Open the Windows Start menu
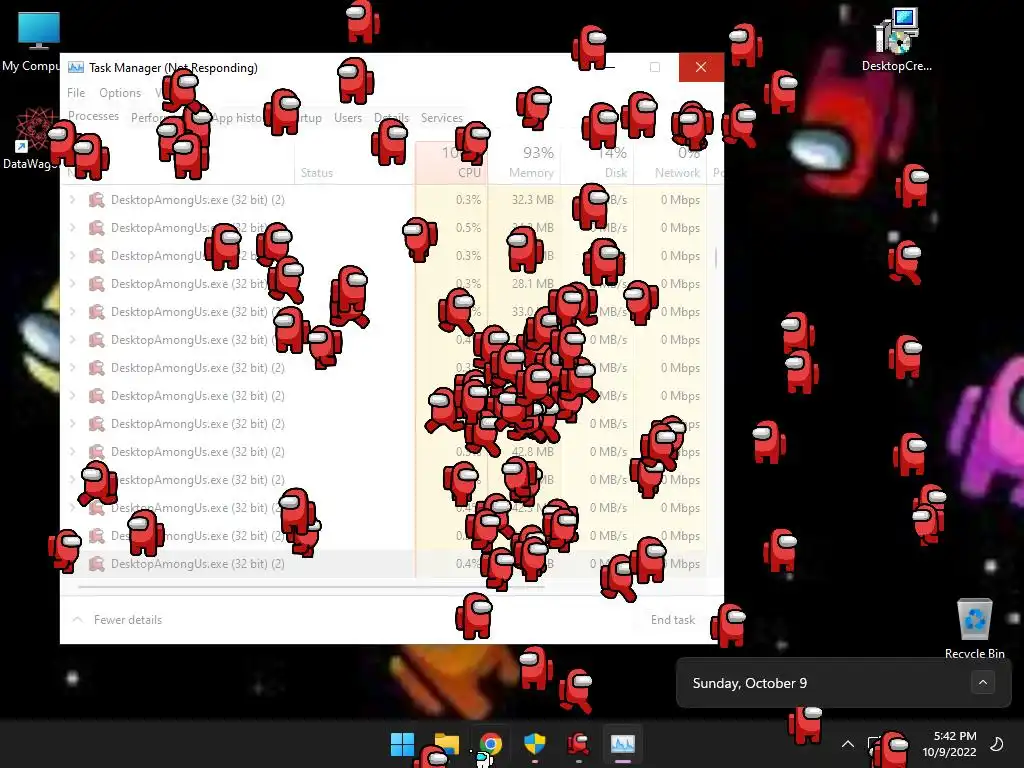The width and height of the screenshot is (1024, 768). click(402, 744)
